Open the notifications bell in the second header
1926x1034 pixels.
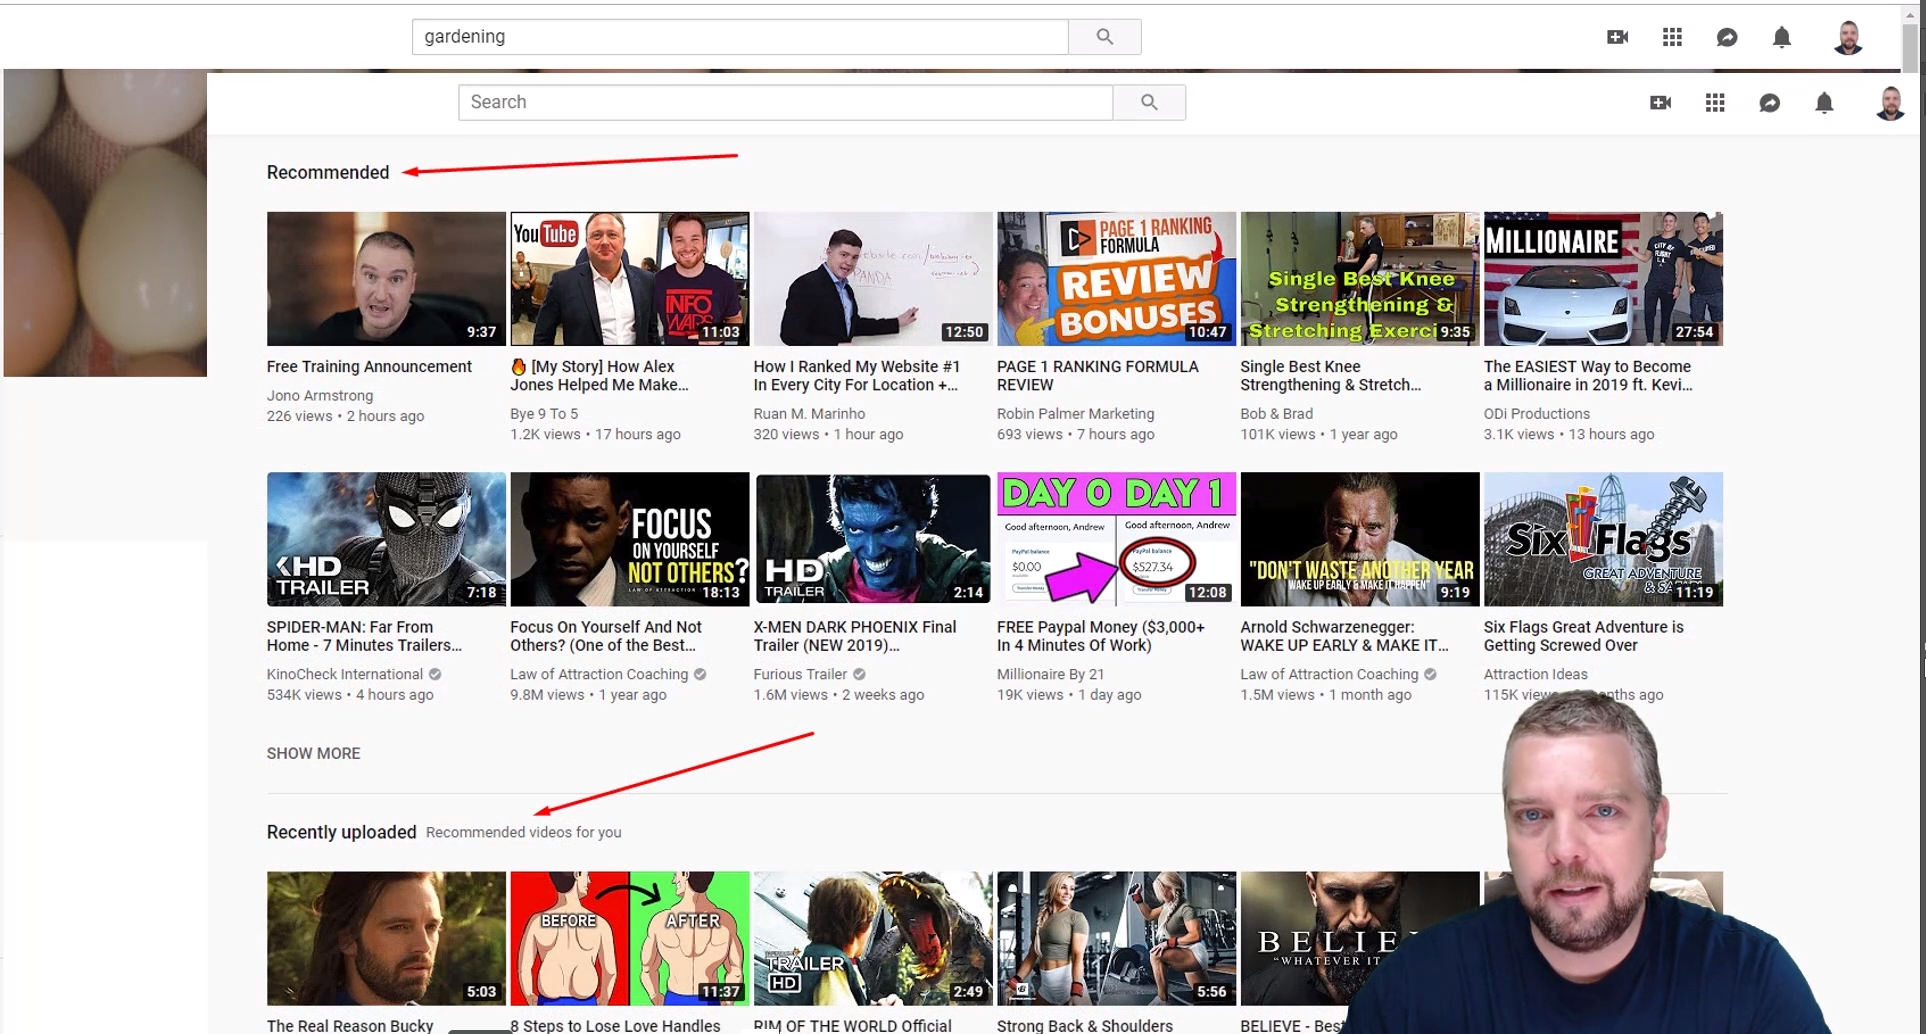click(x=1824, y=103)
